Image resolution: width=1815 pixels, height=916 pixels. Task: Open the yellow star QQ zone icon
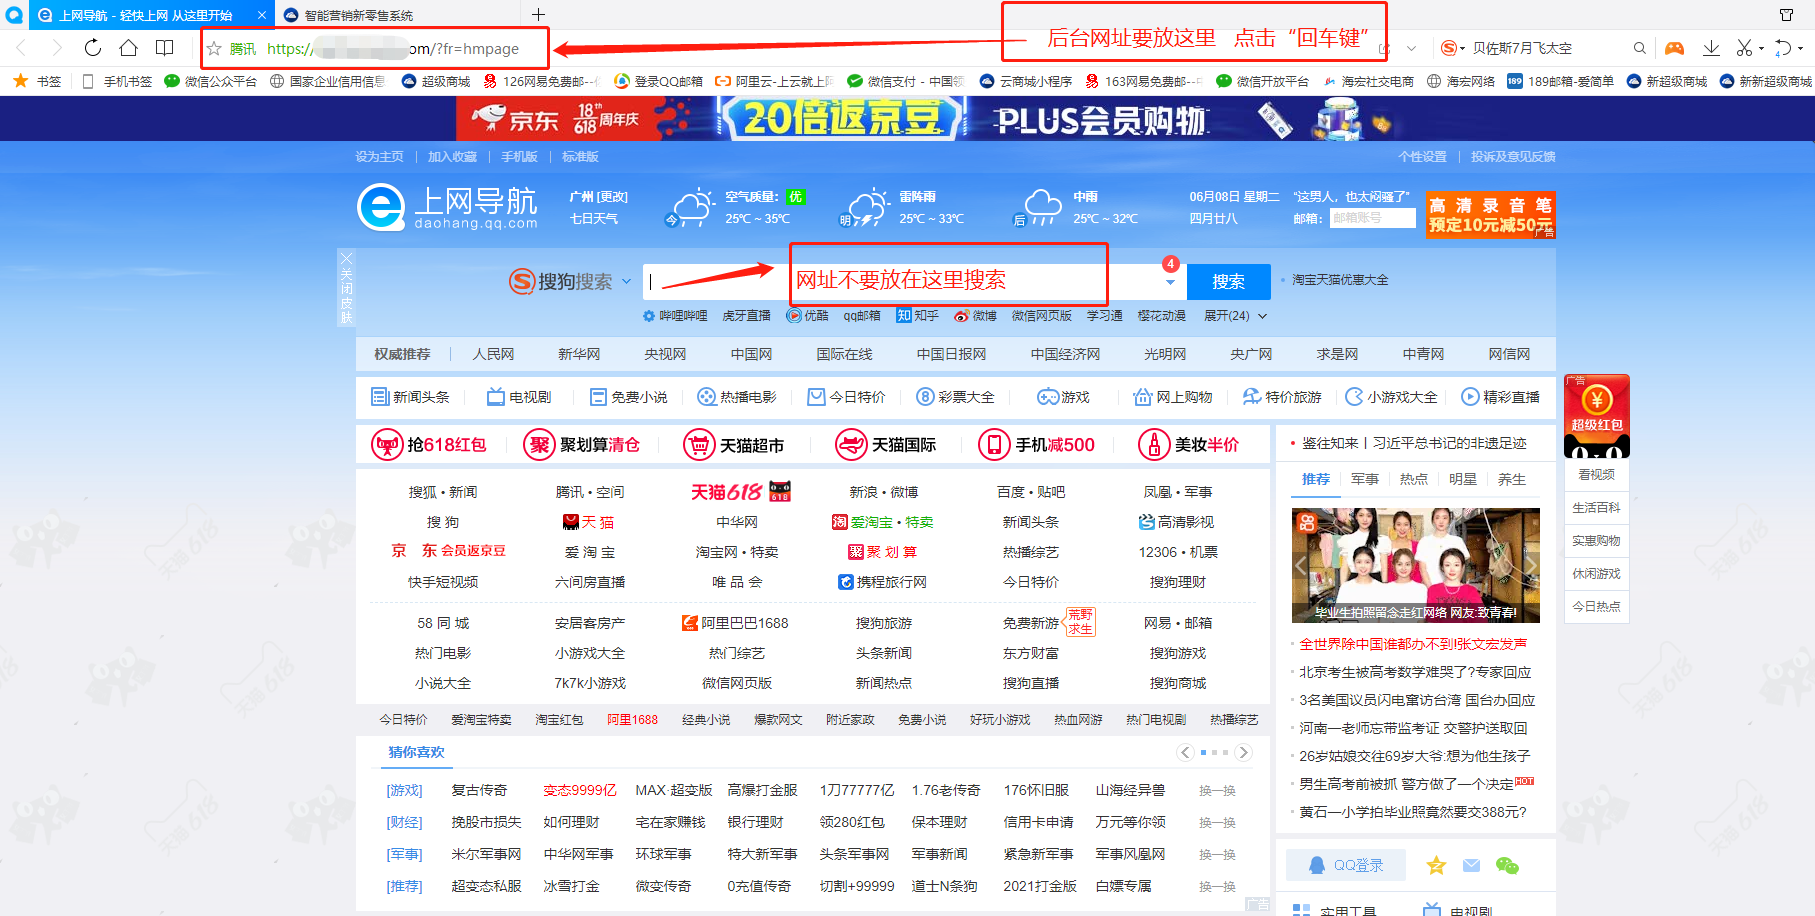click(x=1436, y=865)
